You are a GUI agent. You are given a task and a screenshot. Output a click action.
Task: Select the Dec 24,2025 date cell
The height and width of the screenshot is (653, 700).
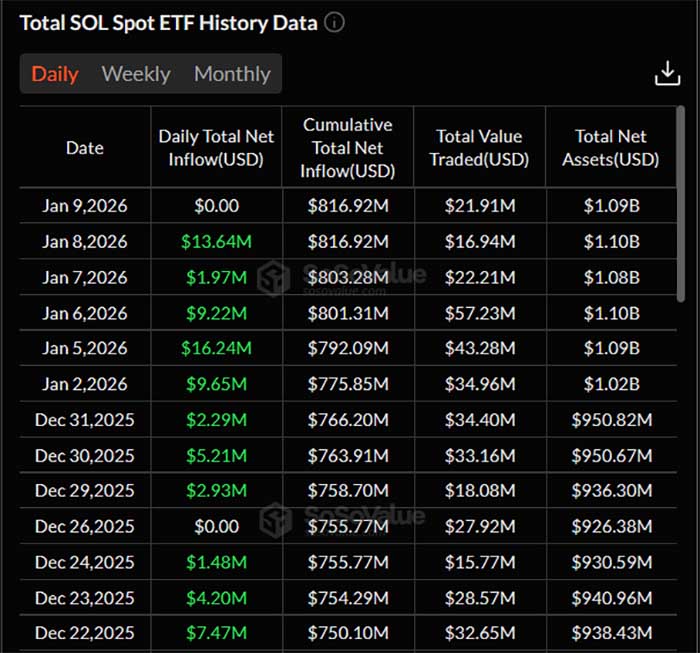(x=85, y=562)
